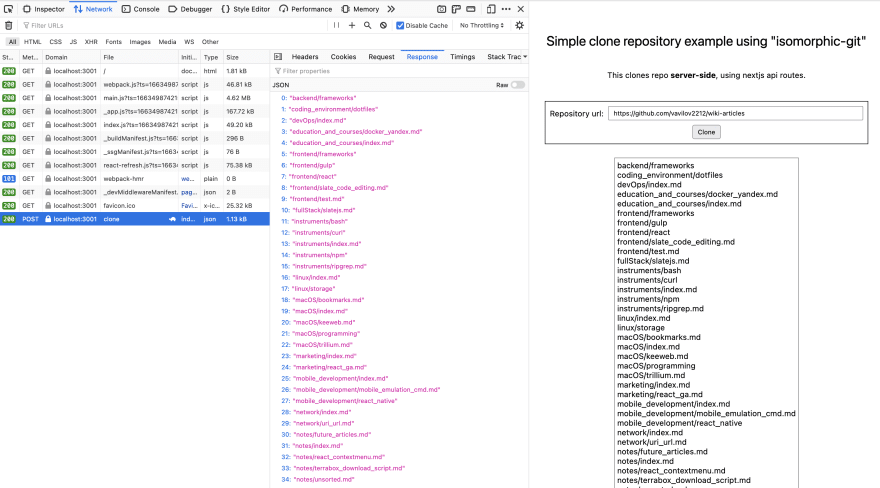Sort by Size column header

[246, 57]
